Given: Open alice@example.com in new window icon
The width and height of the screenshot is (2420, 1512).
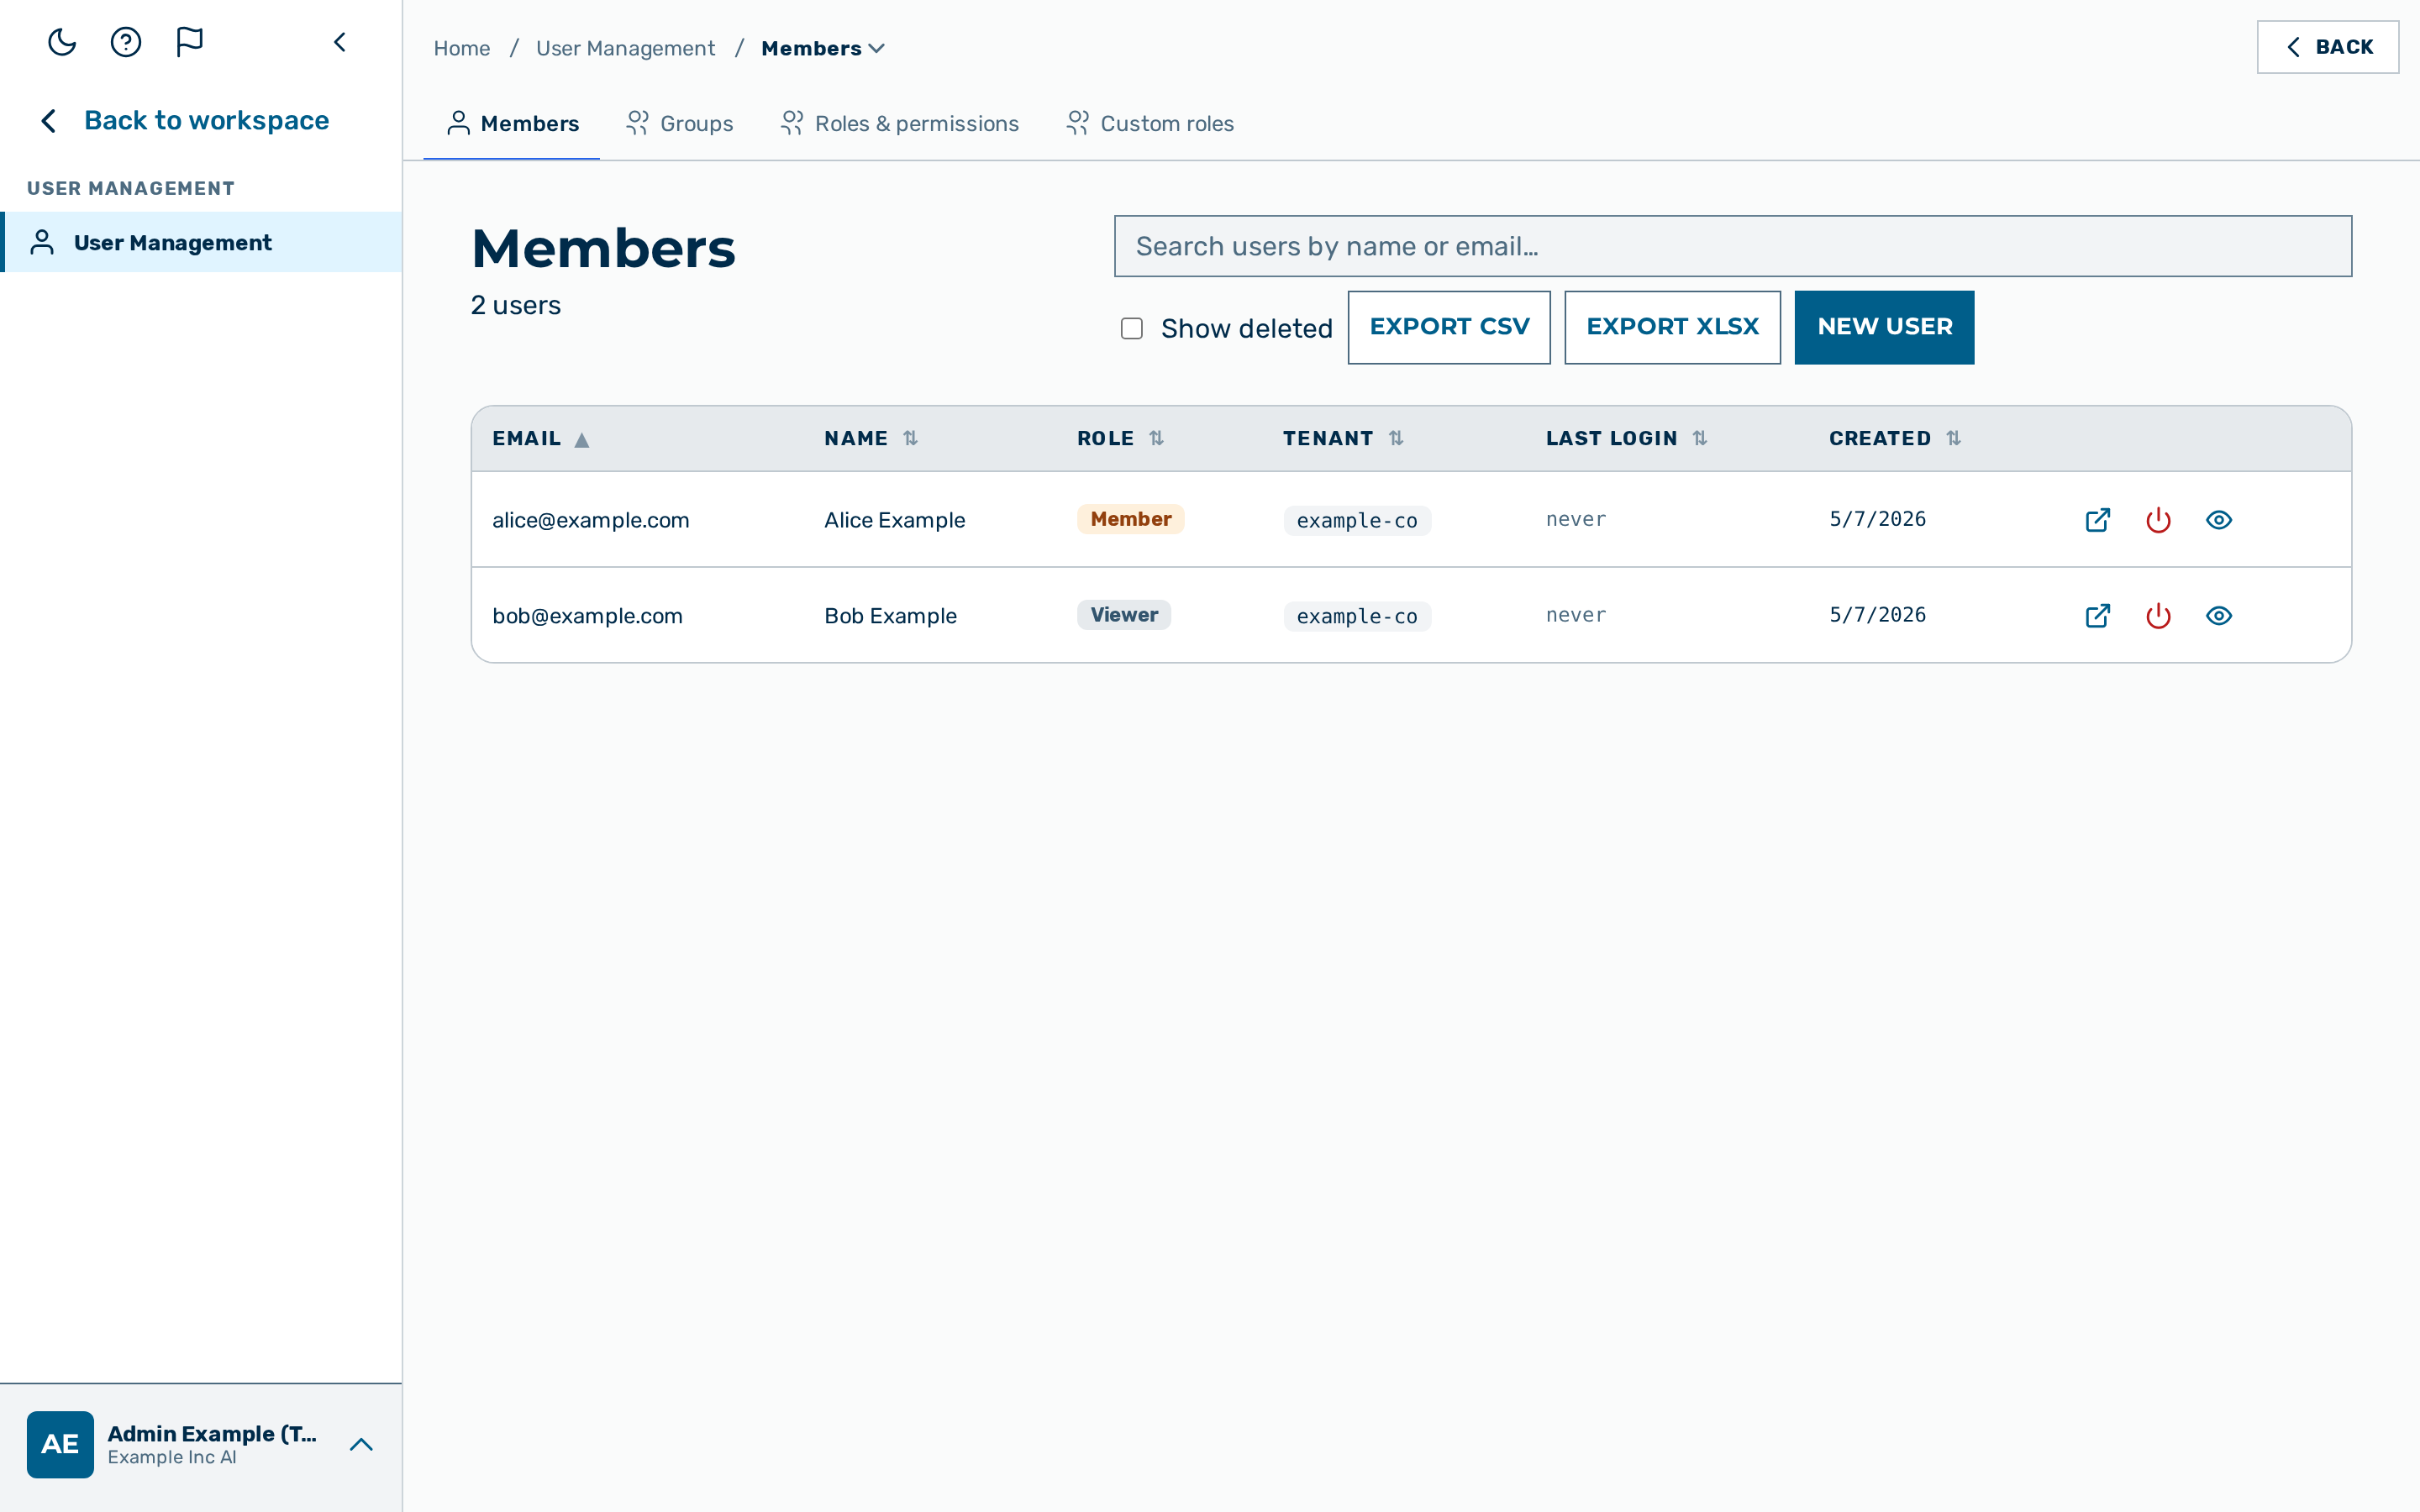Looking at the screenshot, I should pos(2097,520).
